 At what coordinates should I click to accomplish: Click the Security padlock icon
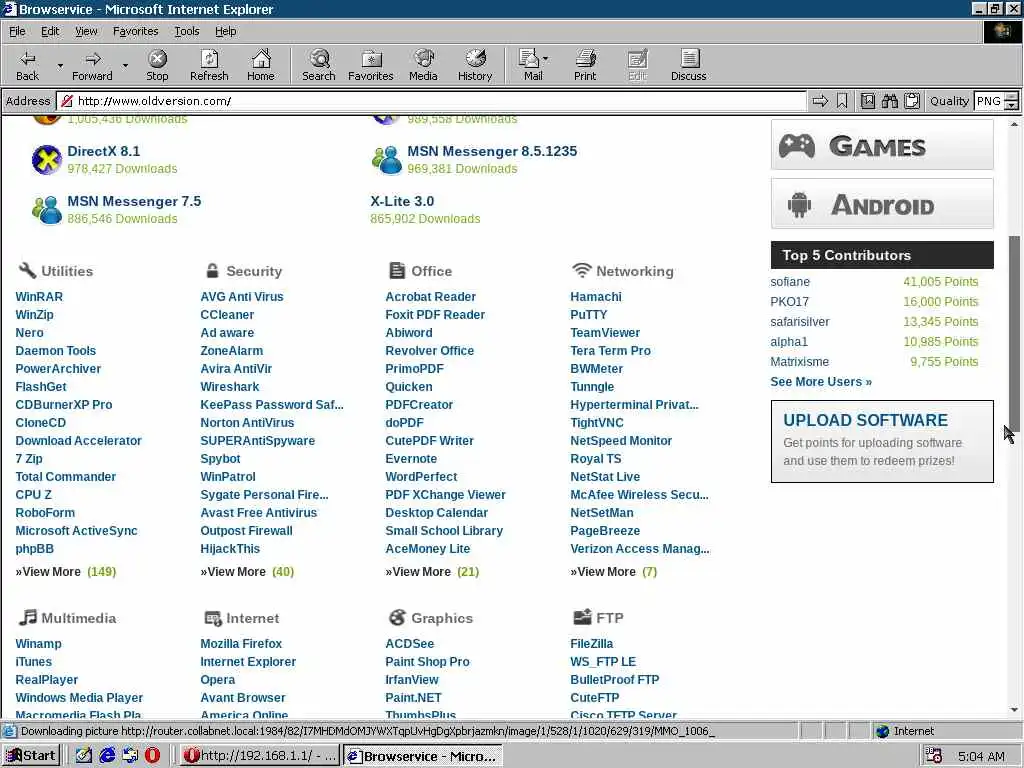coord(212,270)
